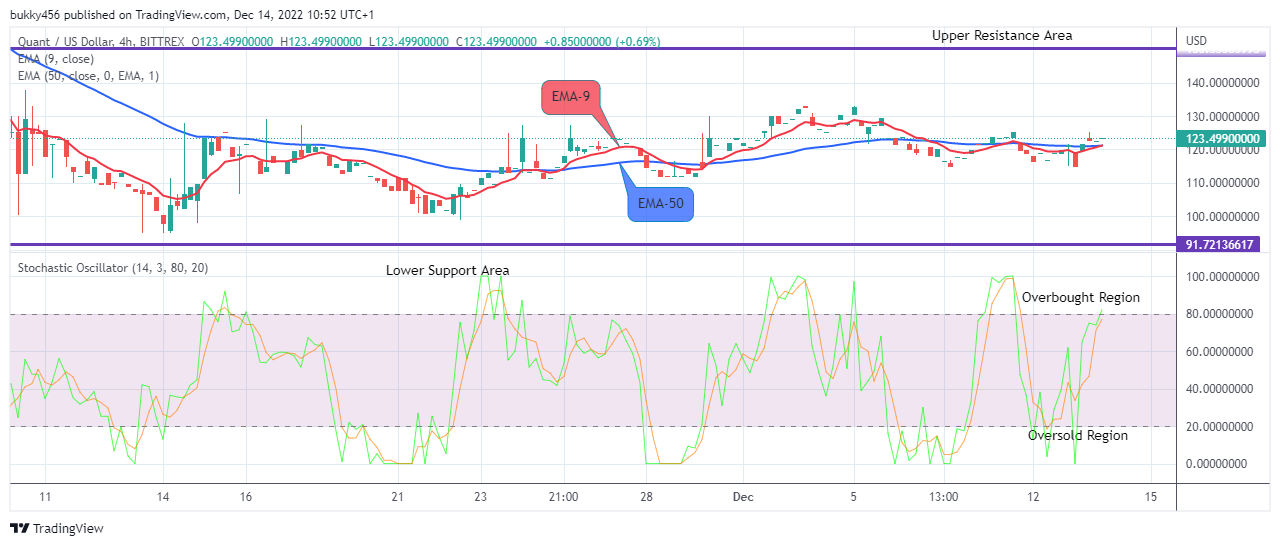Select the 'Lower Support Area' text annotation
The width and height of the screenshot is (1280, 546).
click(x=448, y=270)
